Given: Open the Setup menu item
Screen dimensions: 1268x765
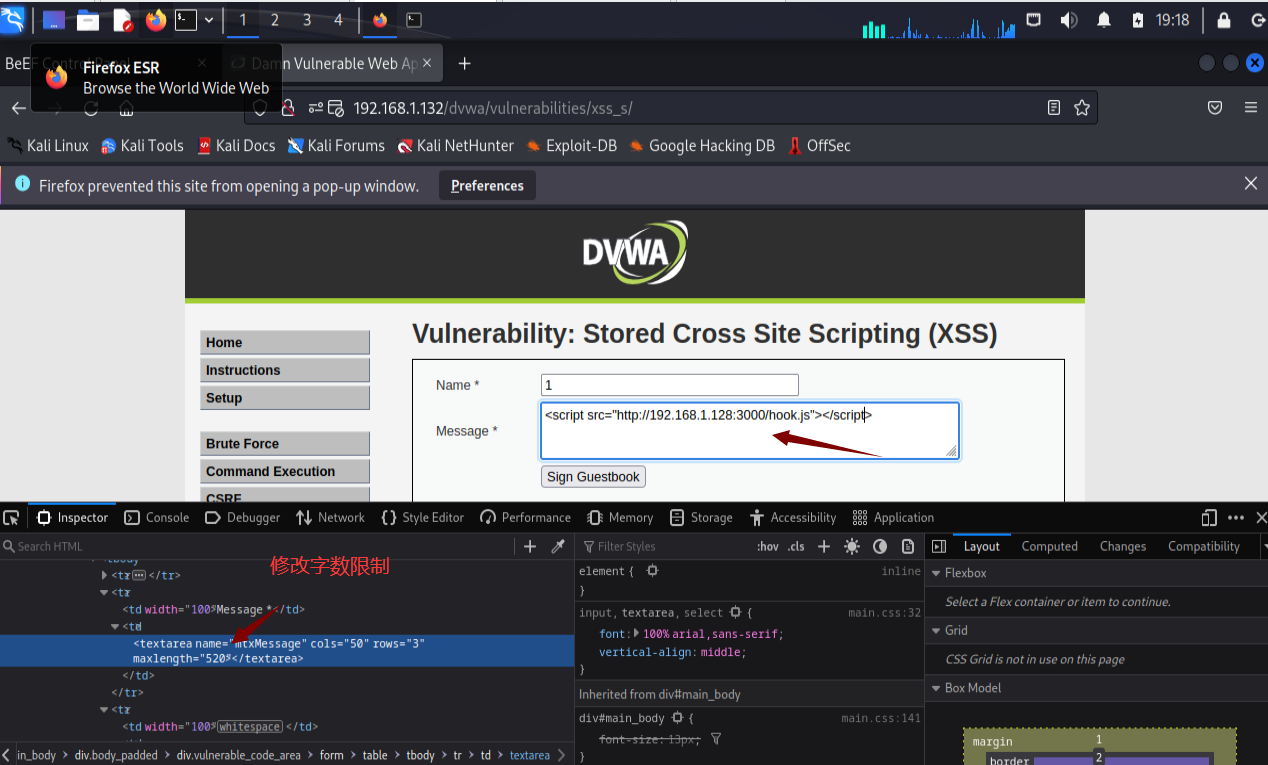Looking at the screenshot, I should pos(285,398).
